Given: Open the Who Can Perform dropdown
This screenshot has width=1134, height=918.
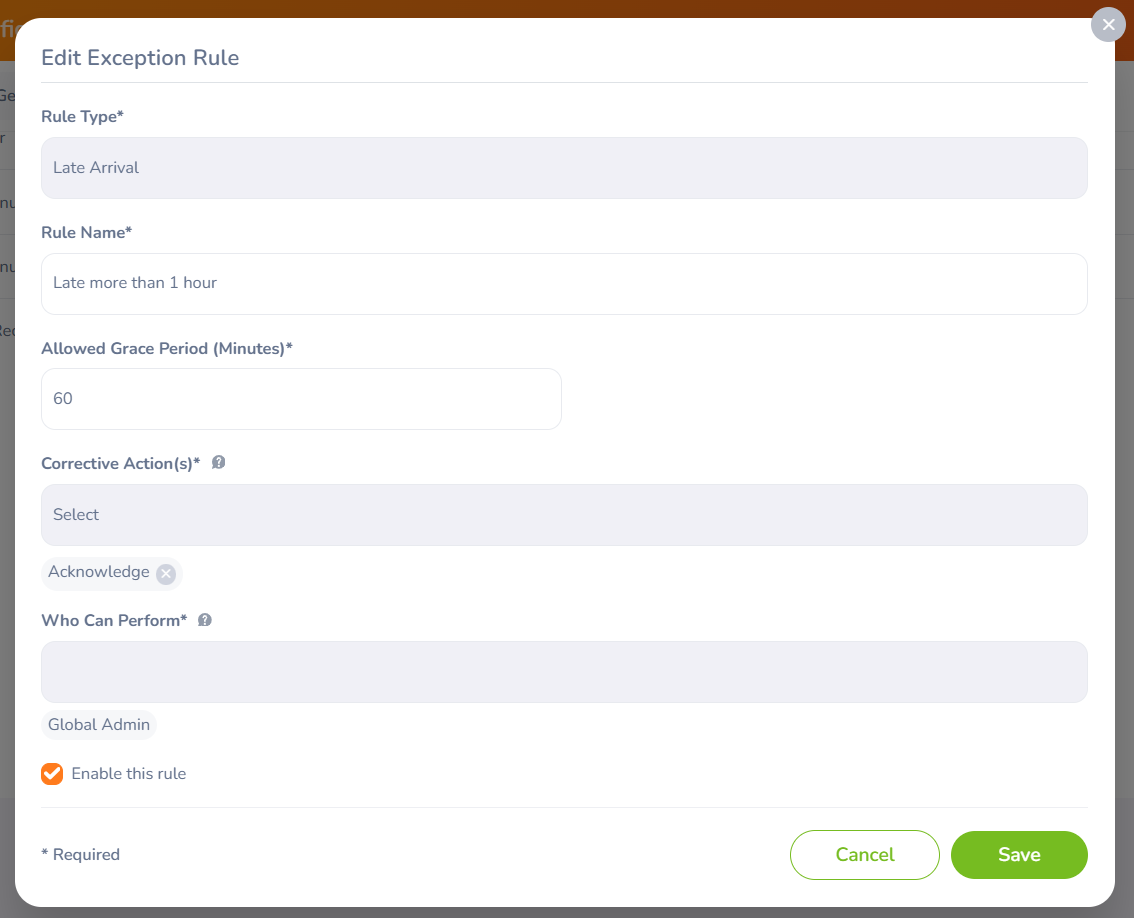Looking at the screenshot, I should coord(564,672).
